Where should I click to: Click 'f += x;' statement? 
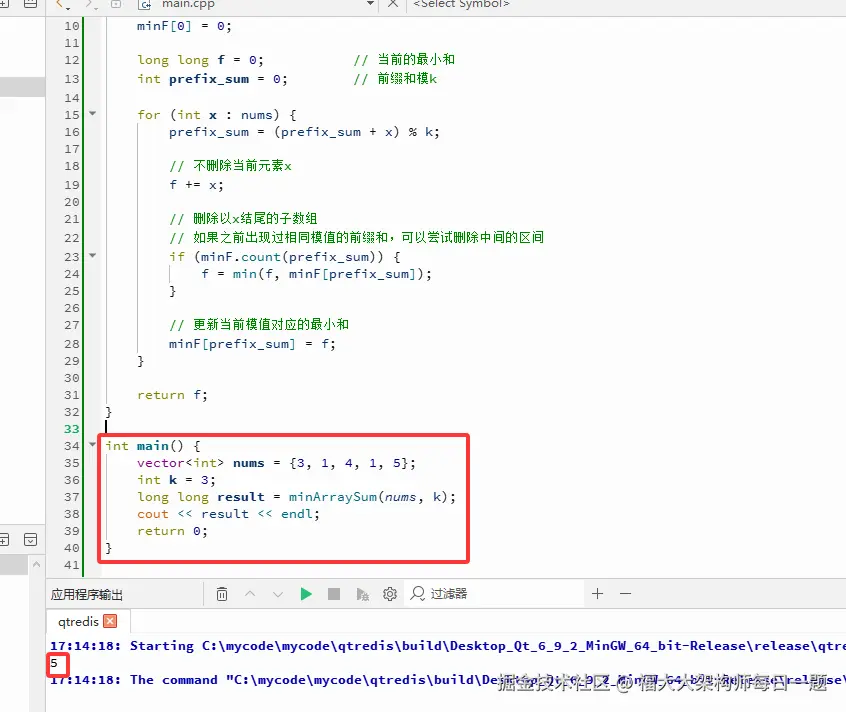[x=196, y=185]
